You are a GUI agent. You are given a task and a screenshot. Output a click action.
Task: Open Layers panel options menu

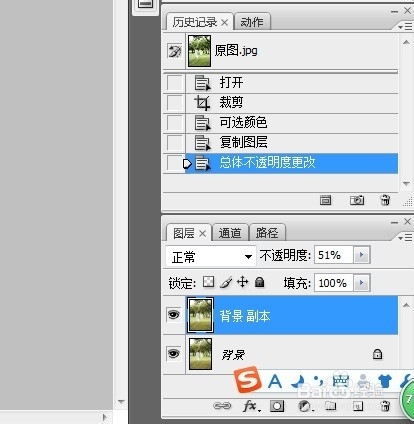[405, 237]
